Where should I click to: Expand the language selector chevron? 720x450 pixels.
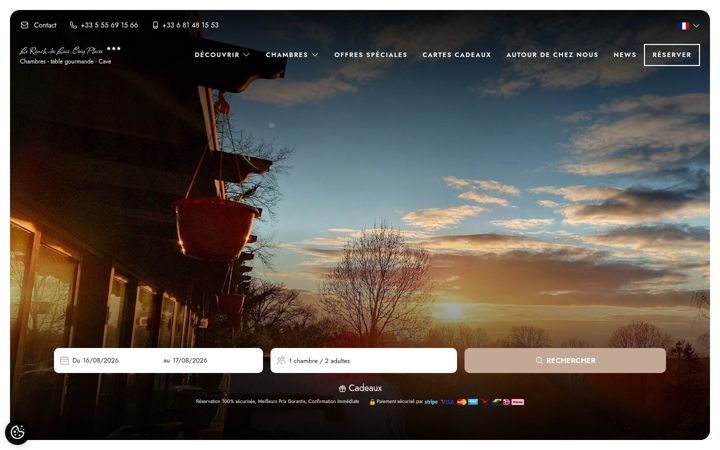tap(696, 26)
